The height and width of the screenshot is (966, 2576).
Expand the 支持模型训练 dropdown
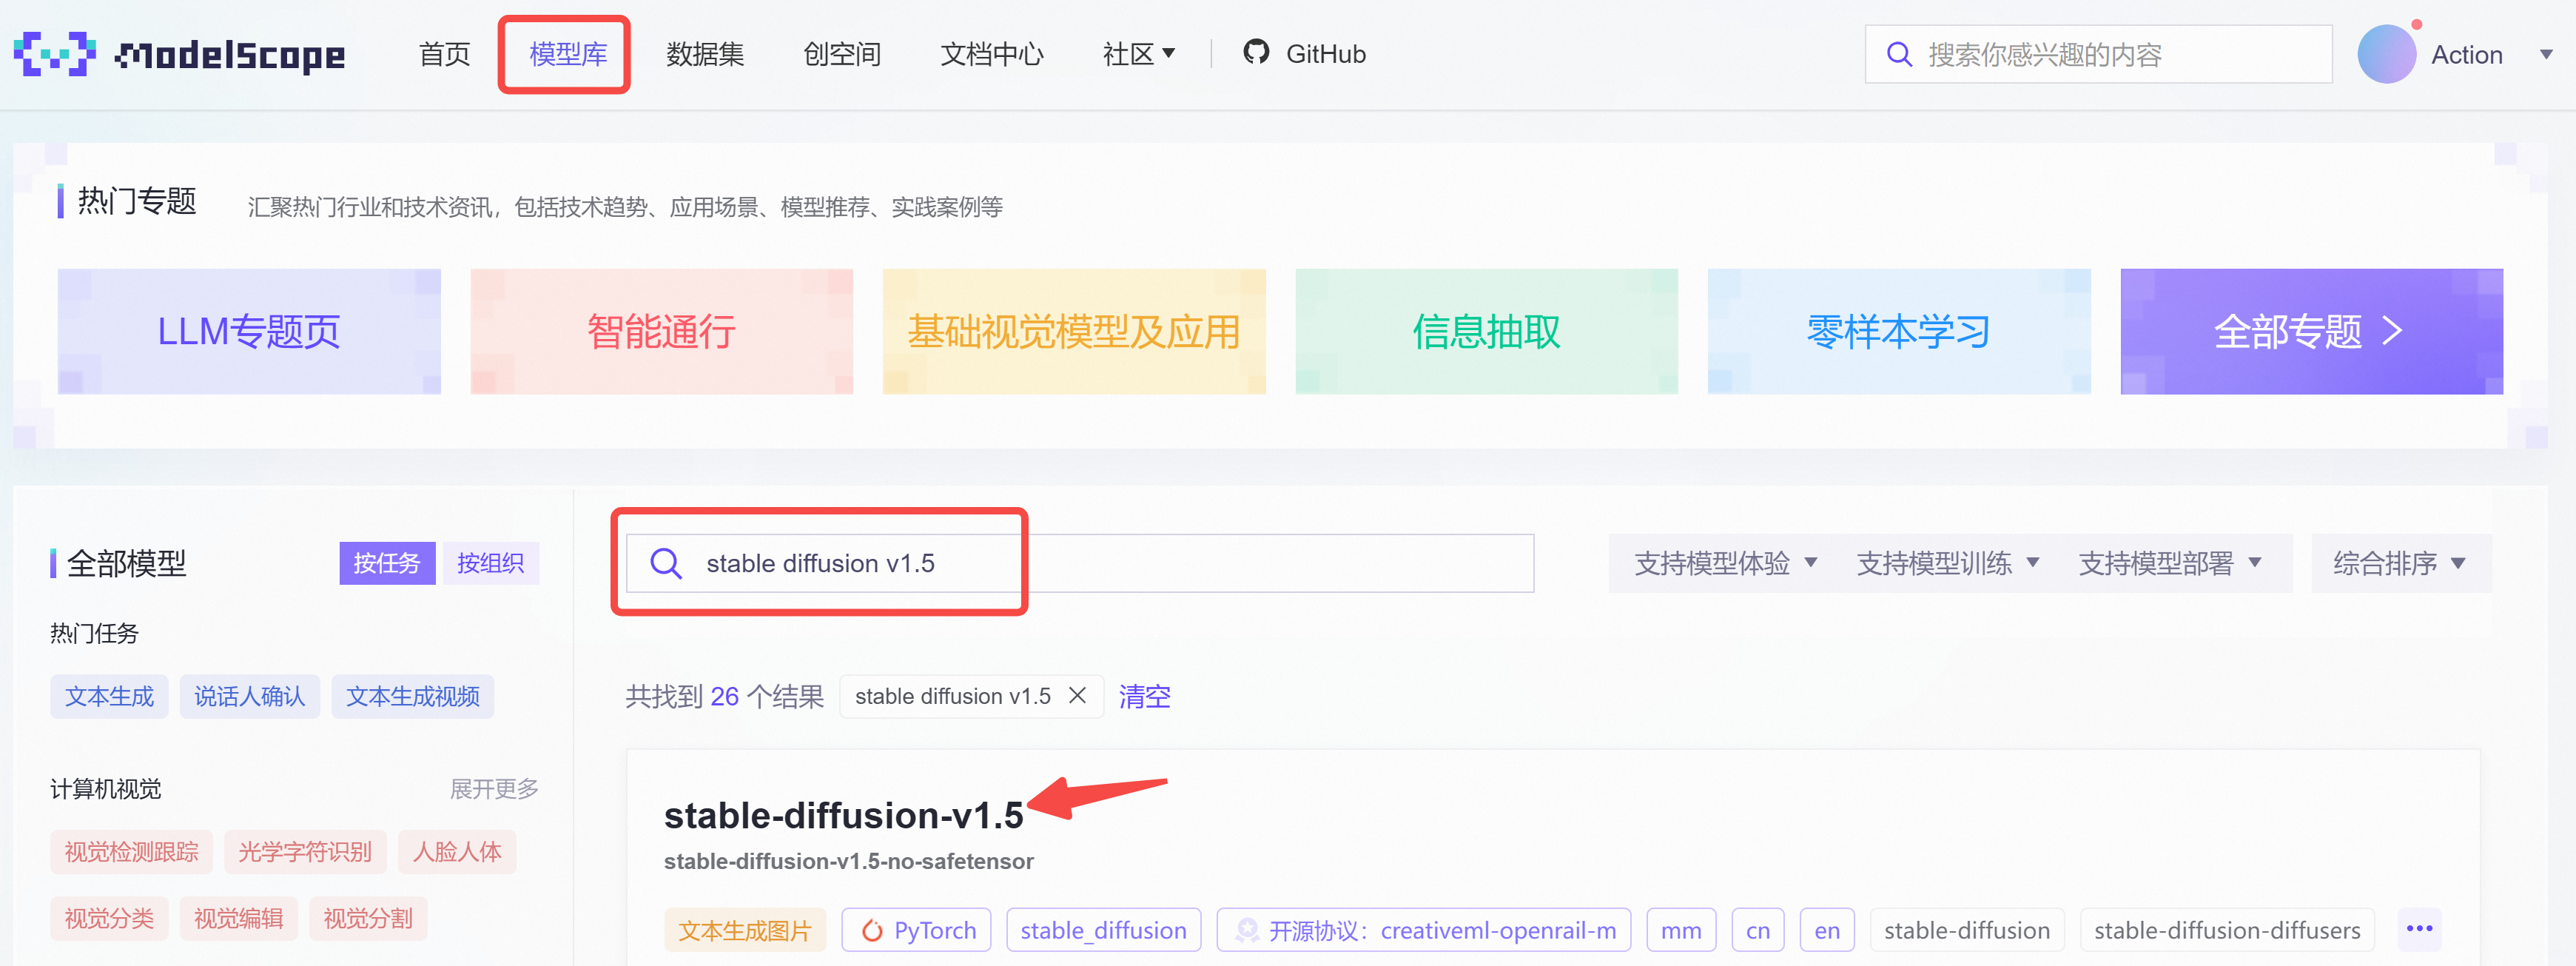pos(1947,563)
